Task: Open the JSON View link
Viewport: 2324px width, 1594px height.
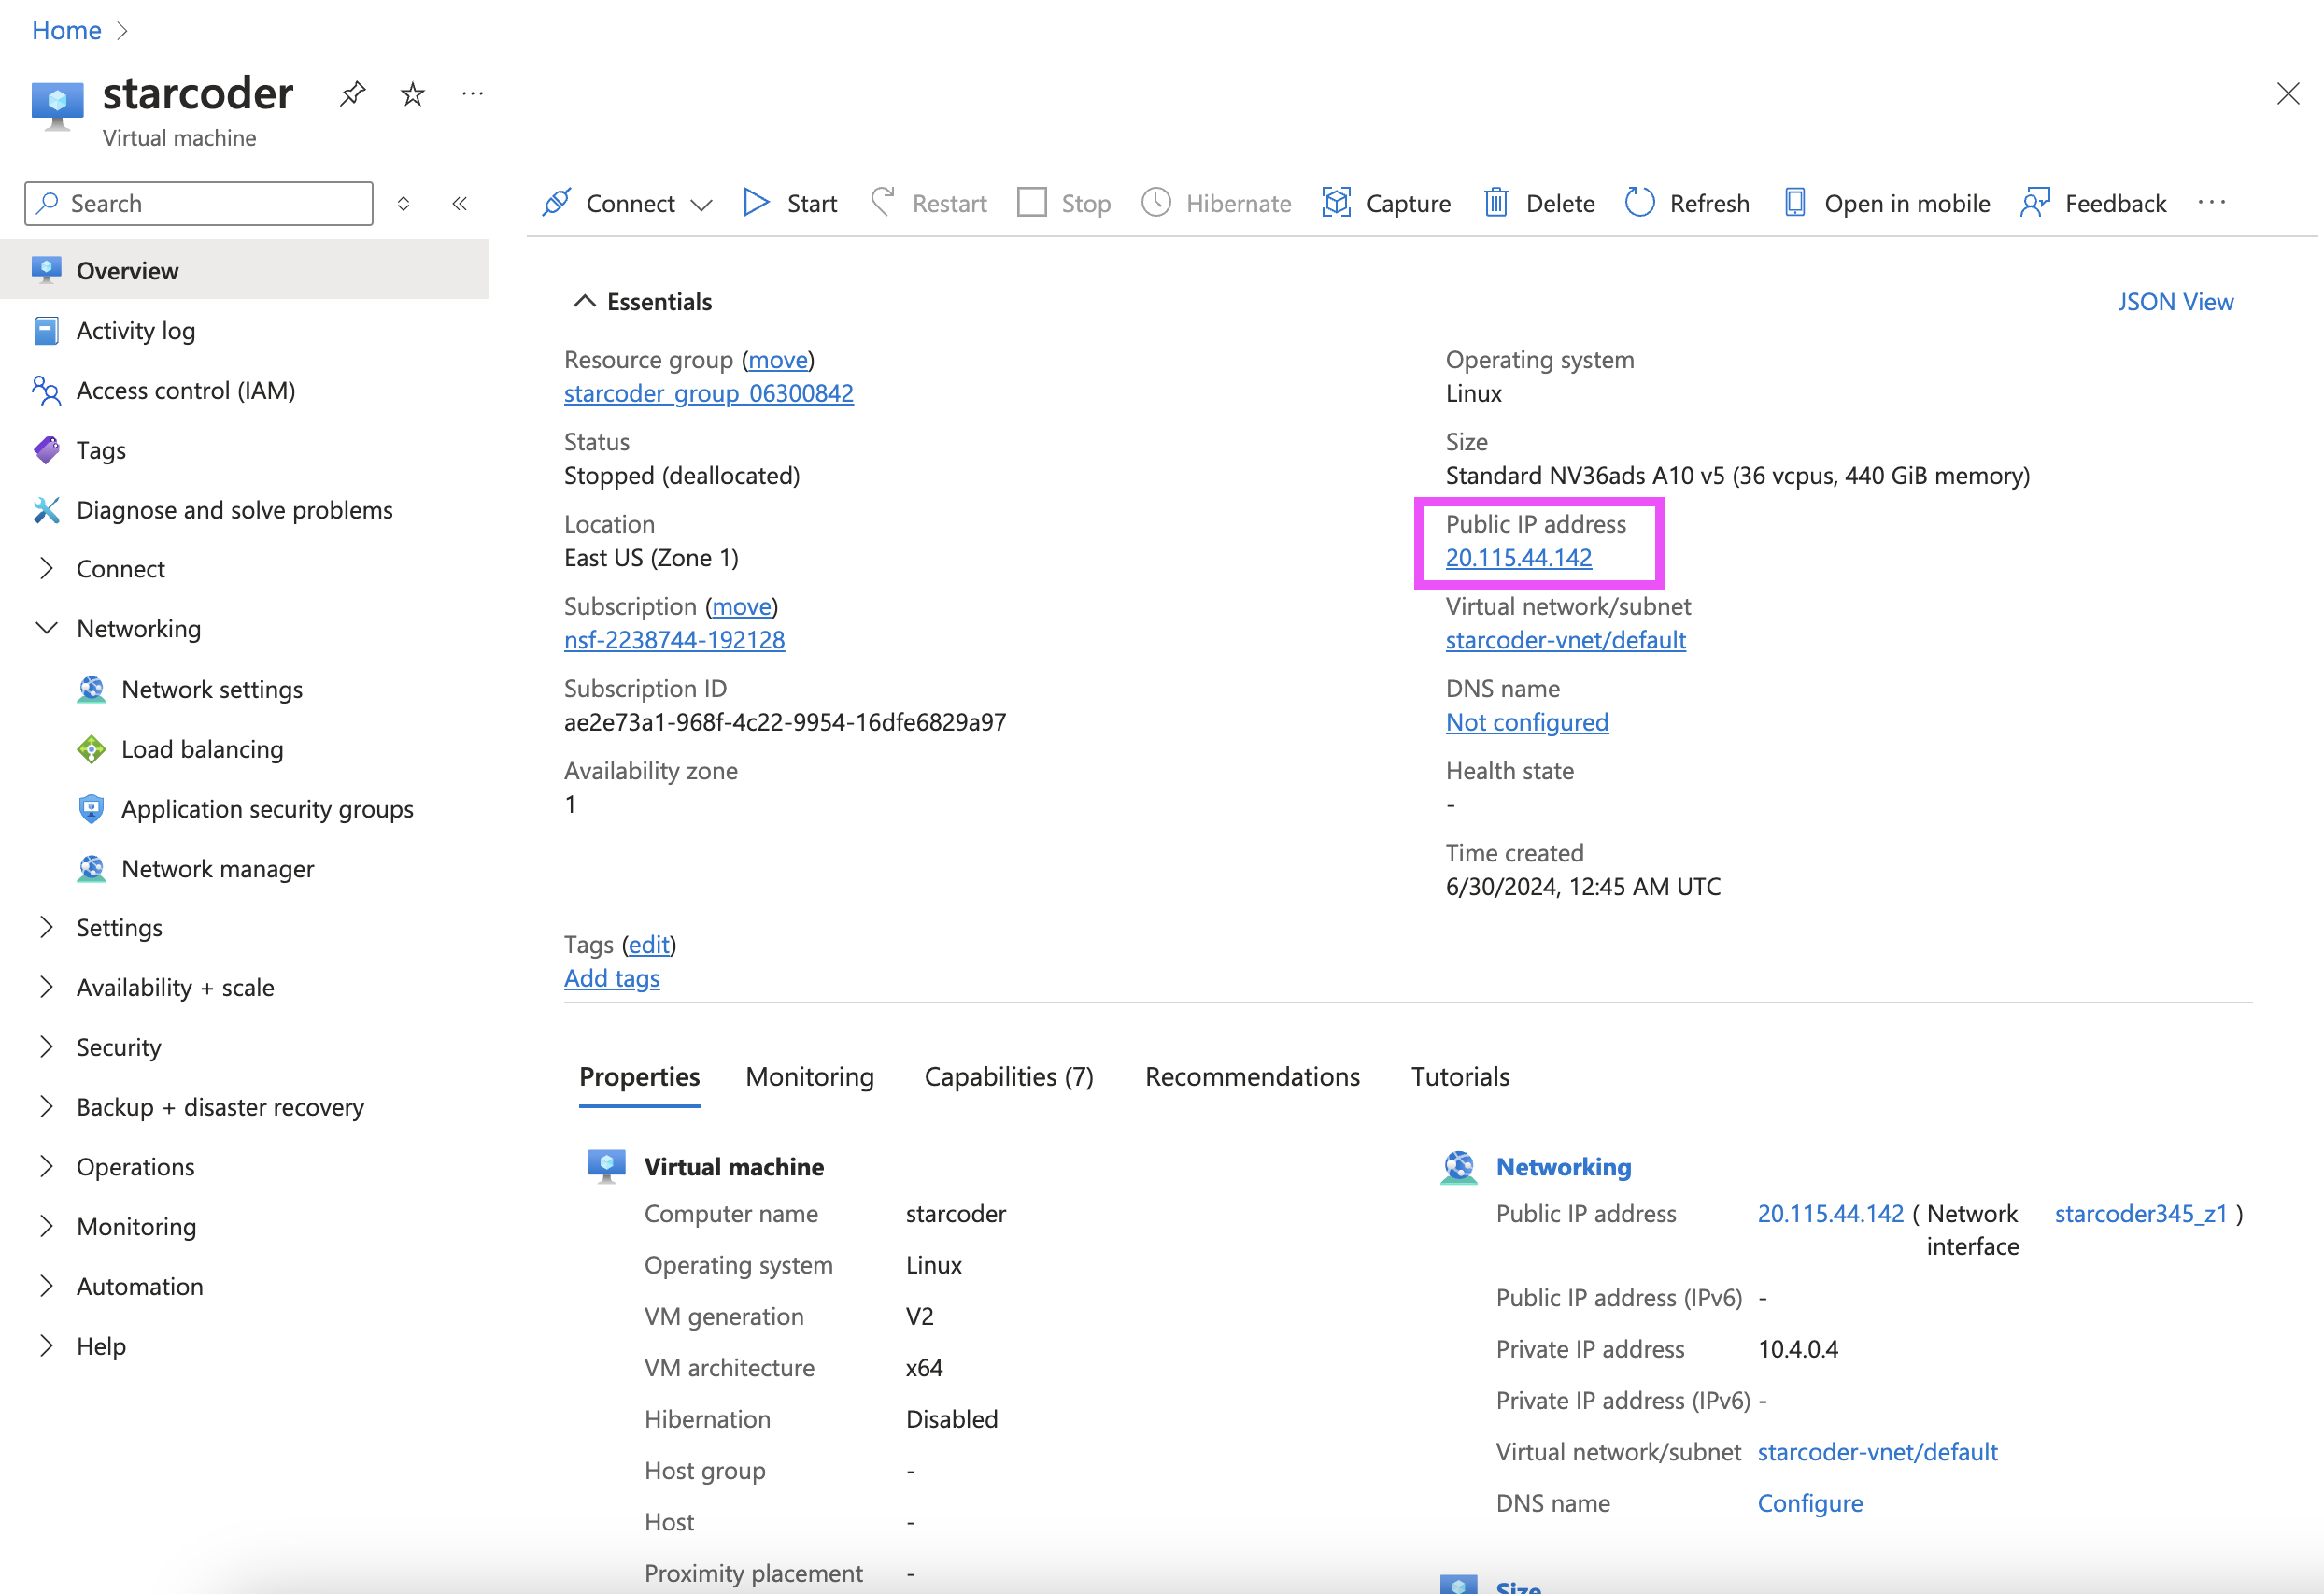Action: click(2174, 301)
